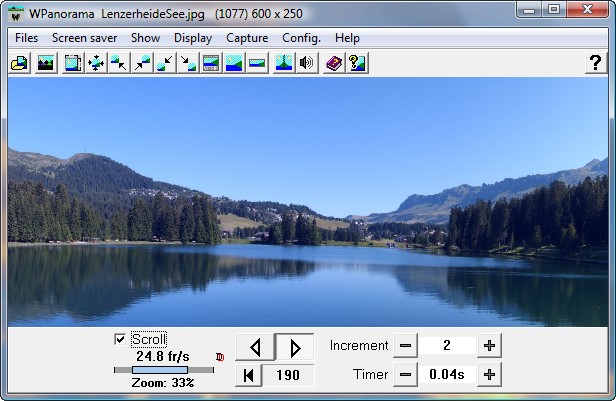
Task: Open the Files menu
Action: (27, 38)
